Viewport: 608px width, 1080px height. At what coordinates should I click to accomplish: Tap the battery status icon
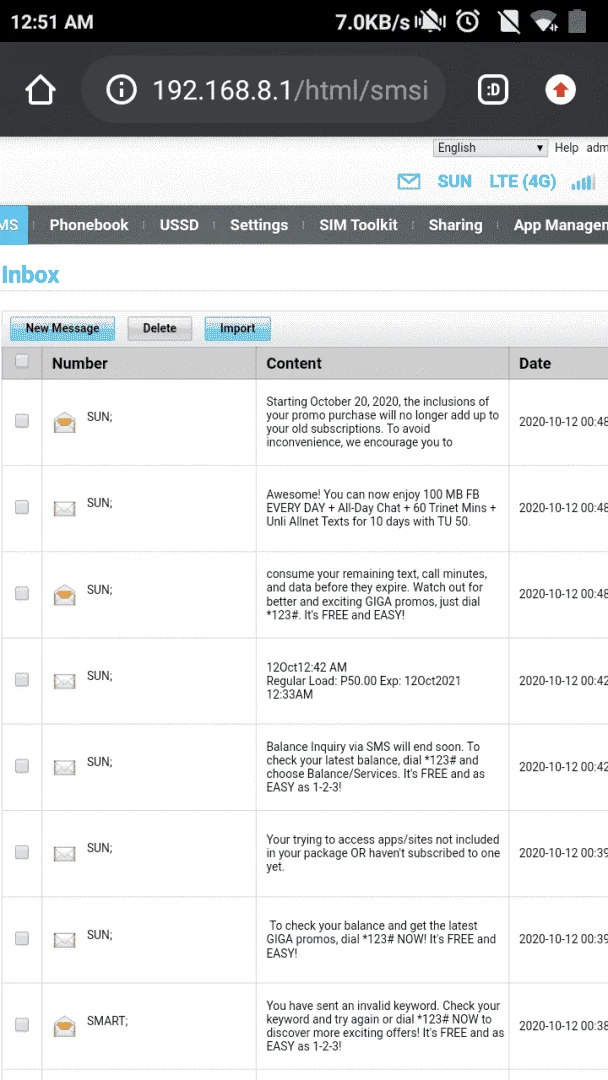577,21
